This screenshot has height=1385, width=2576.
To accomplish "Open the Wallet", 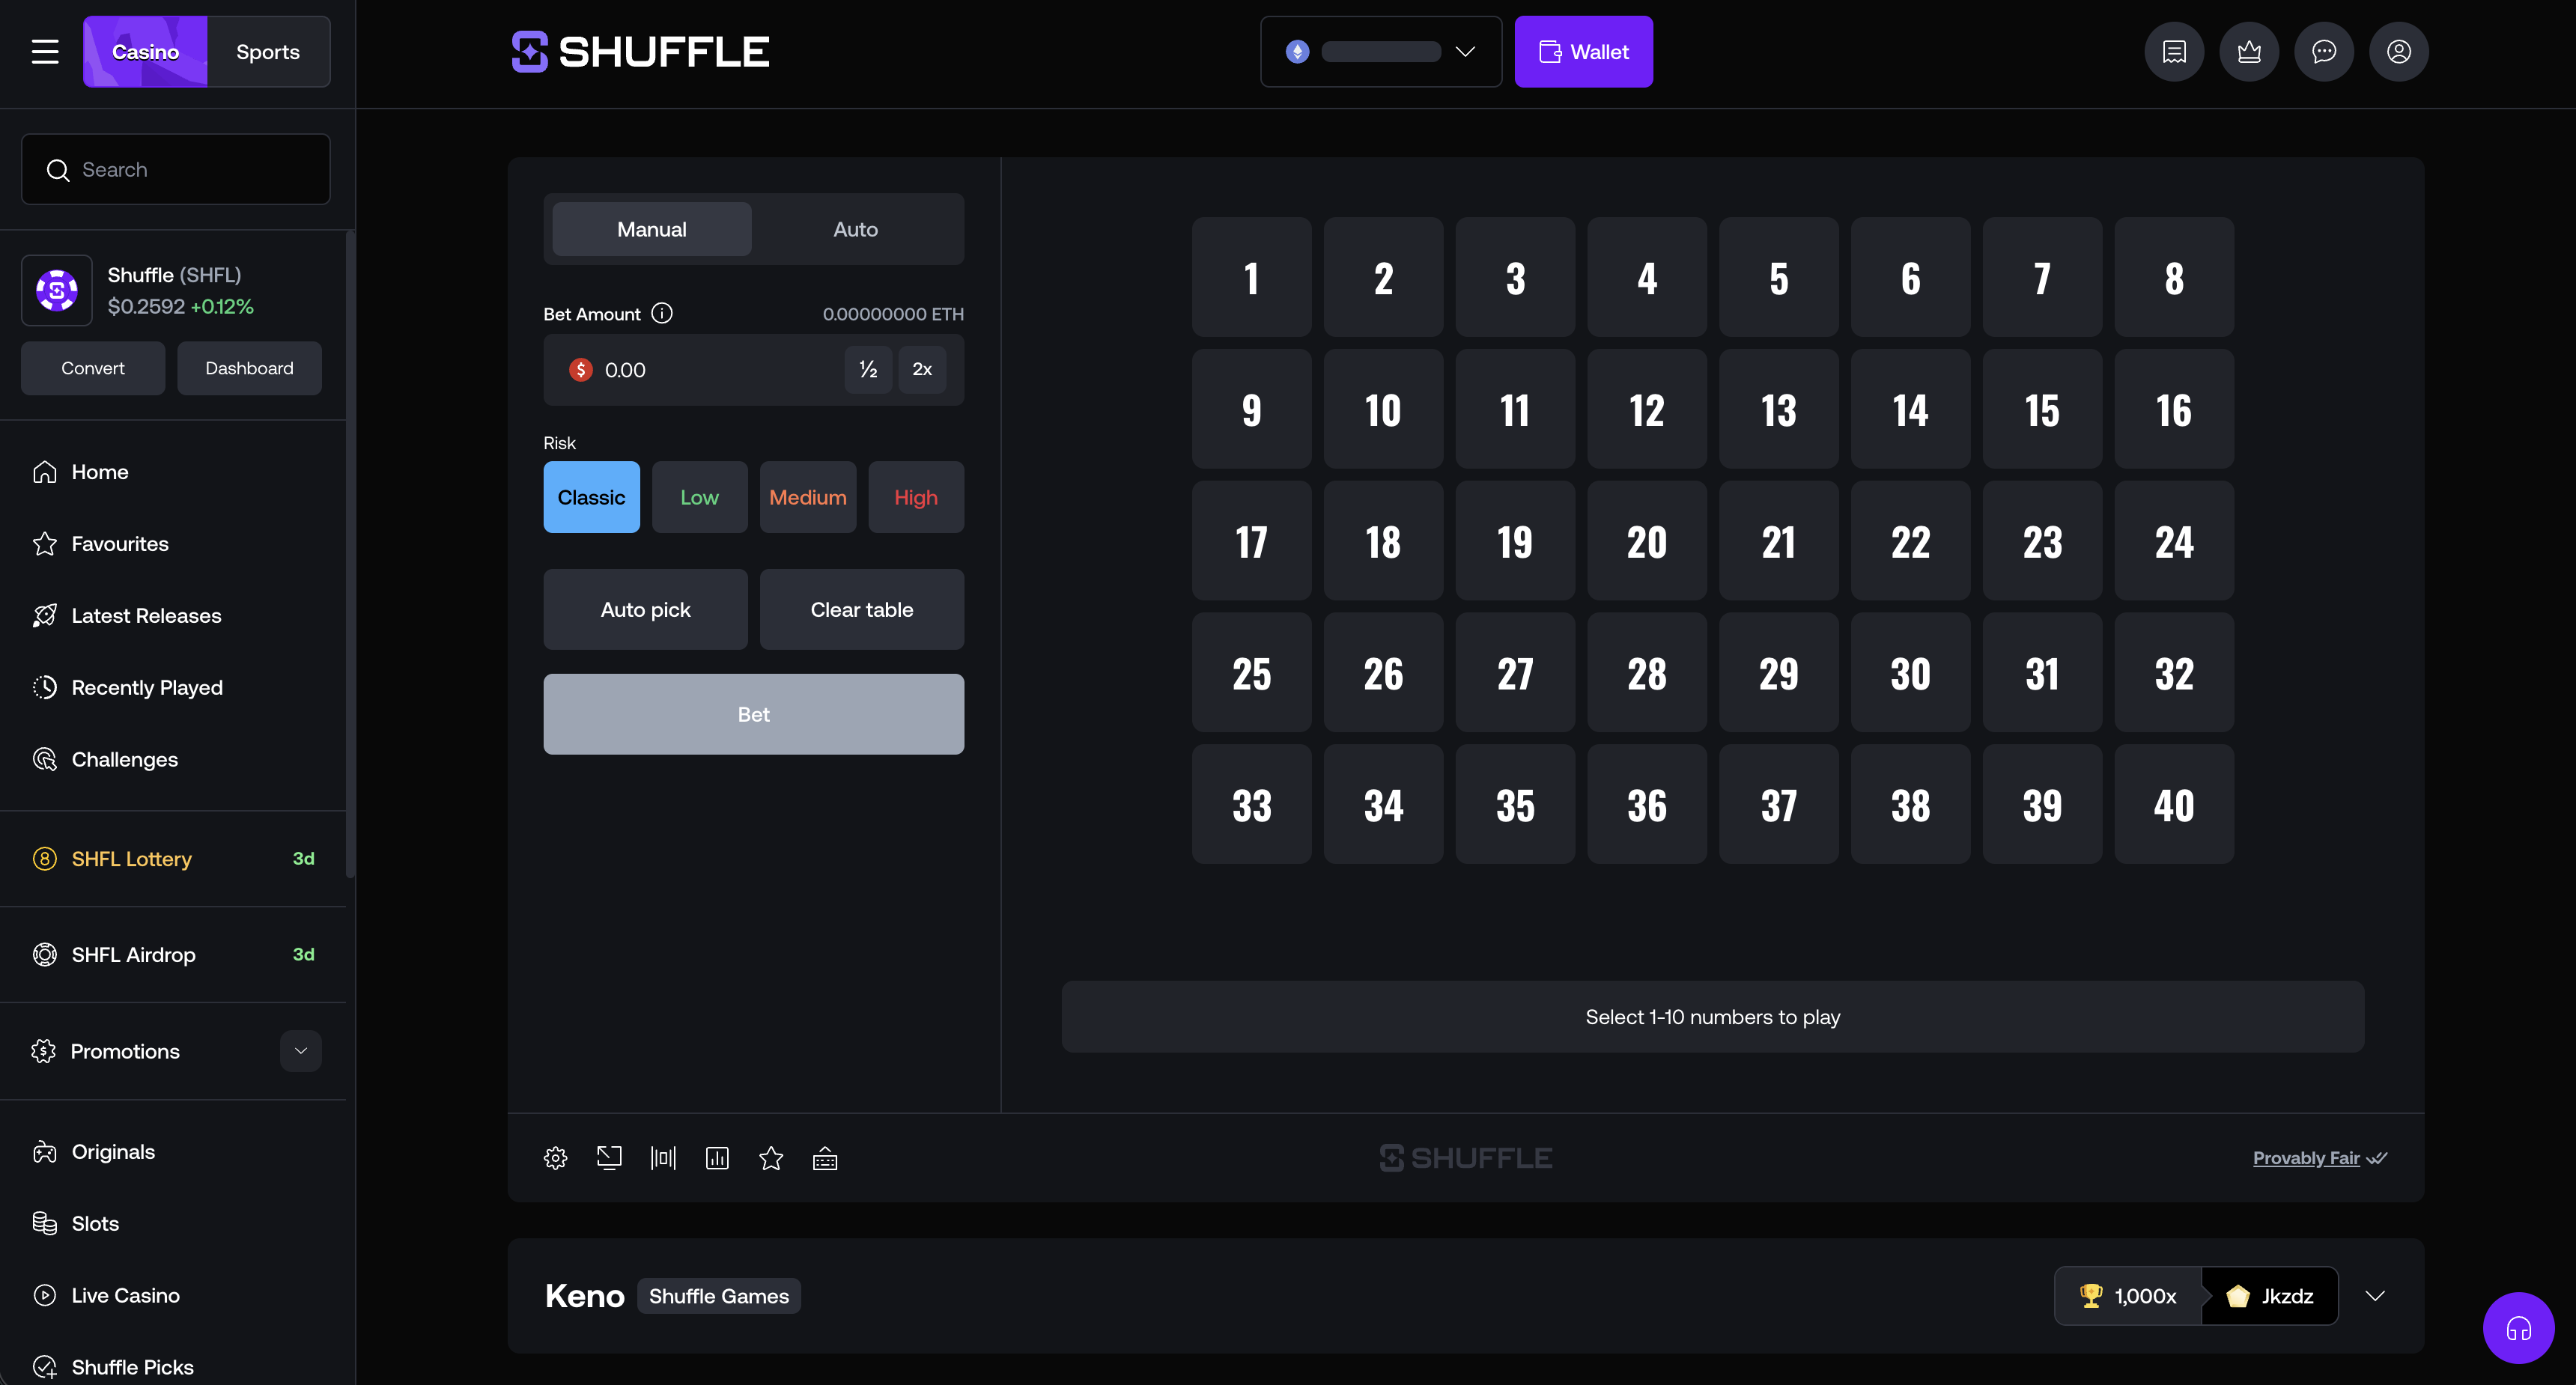I will pos(1584,52).
